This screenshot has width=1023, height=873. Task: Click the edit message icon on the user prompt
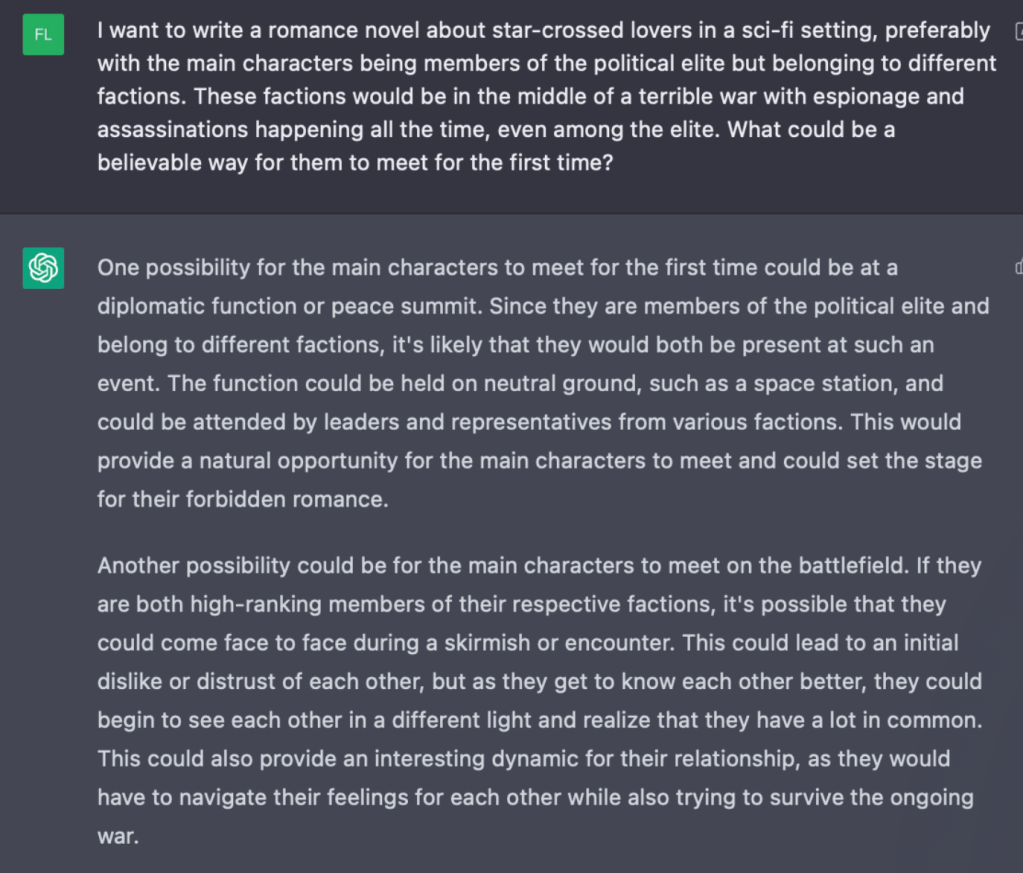pyautogui.click(x=1018, y=32)
